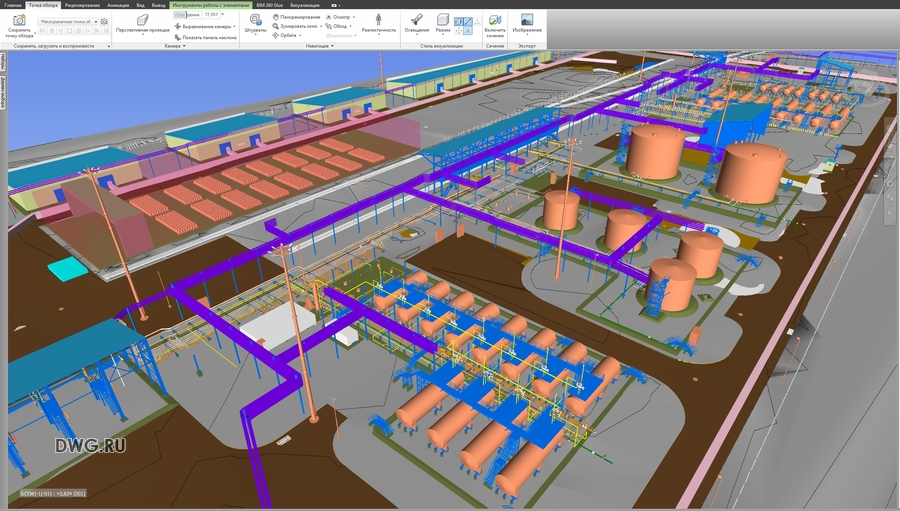900x511 pixels.
Task: Toggle Show Tilt Bar (Показать панель наклона)
Action: tap(205, 37)
